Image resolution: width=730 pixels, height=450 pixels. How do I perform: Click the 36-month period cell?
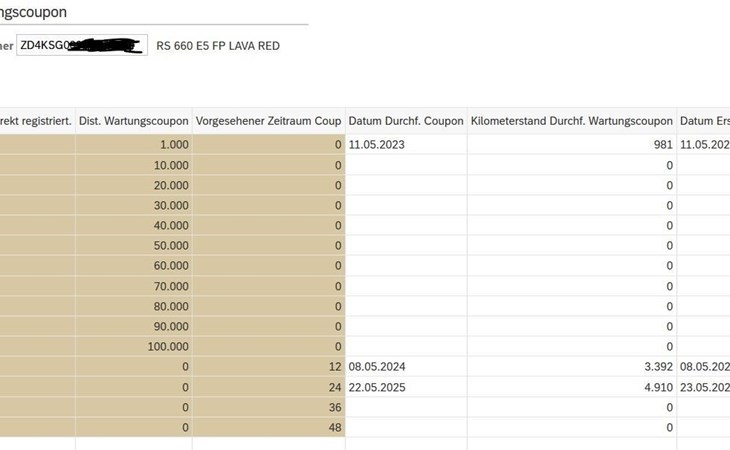[268, 407]
